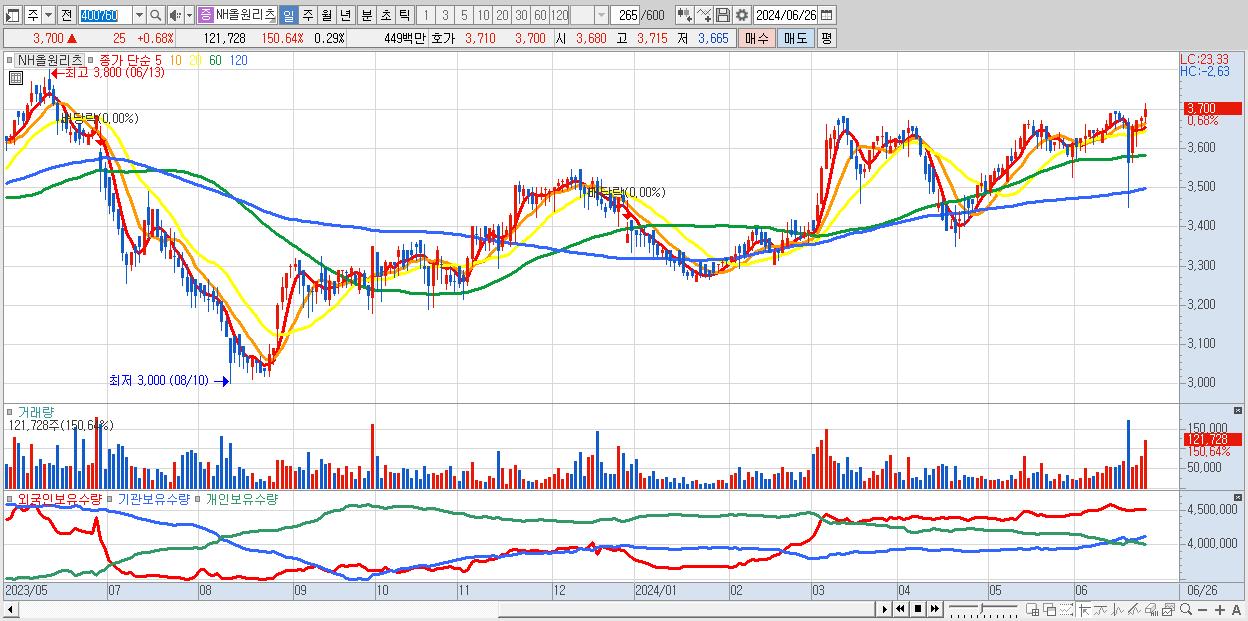This screenshot has width=1248, height=621.
Task: Click the orange 10 moving average label
Action: [176, 60]
